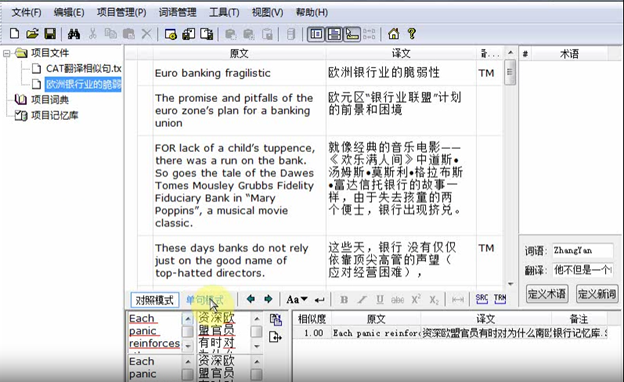Click the export document toolbar icon
The height and width of the screenshot is (382, 624).
[x=207, y=34]
